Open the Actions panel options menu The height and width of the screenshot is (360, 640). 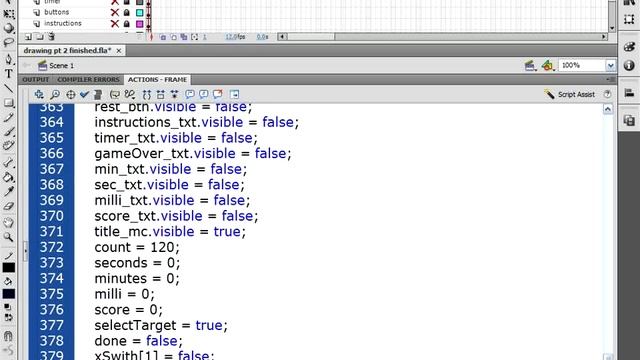click(611, 79)
